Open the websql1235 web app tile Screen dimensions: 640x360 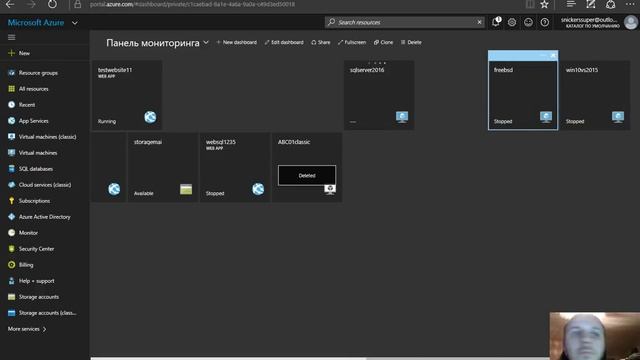point(235,167)
